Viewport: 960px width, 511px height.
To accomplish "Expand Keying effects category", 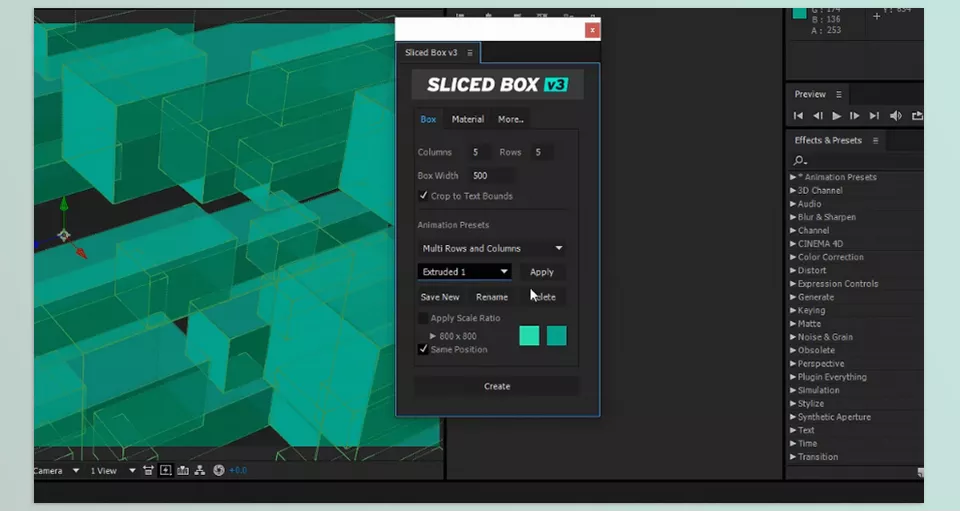I will point(793,310).
